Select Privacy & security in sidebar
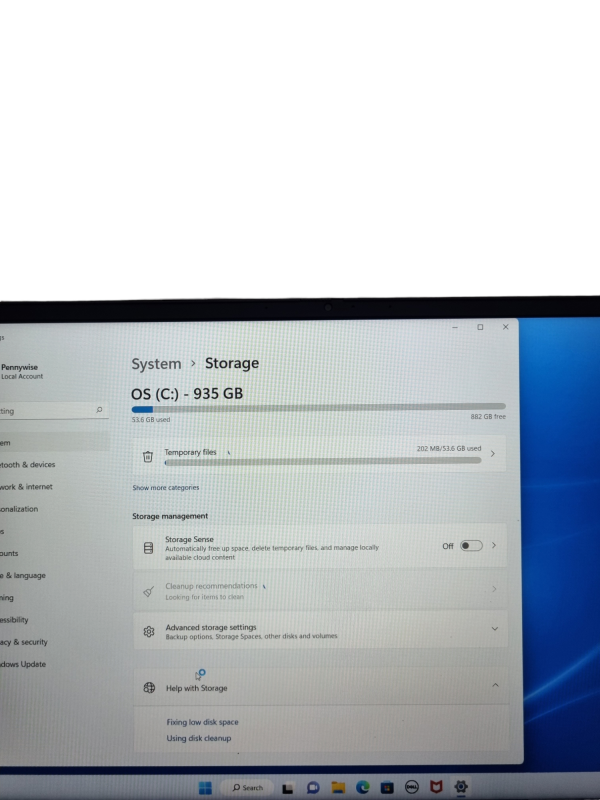Image resolution: width=600 pixels, height=800 pixels. point(23,642)
